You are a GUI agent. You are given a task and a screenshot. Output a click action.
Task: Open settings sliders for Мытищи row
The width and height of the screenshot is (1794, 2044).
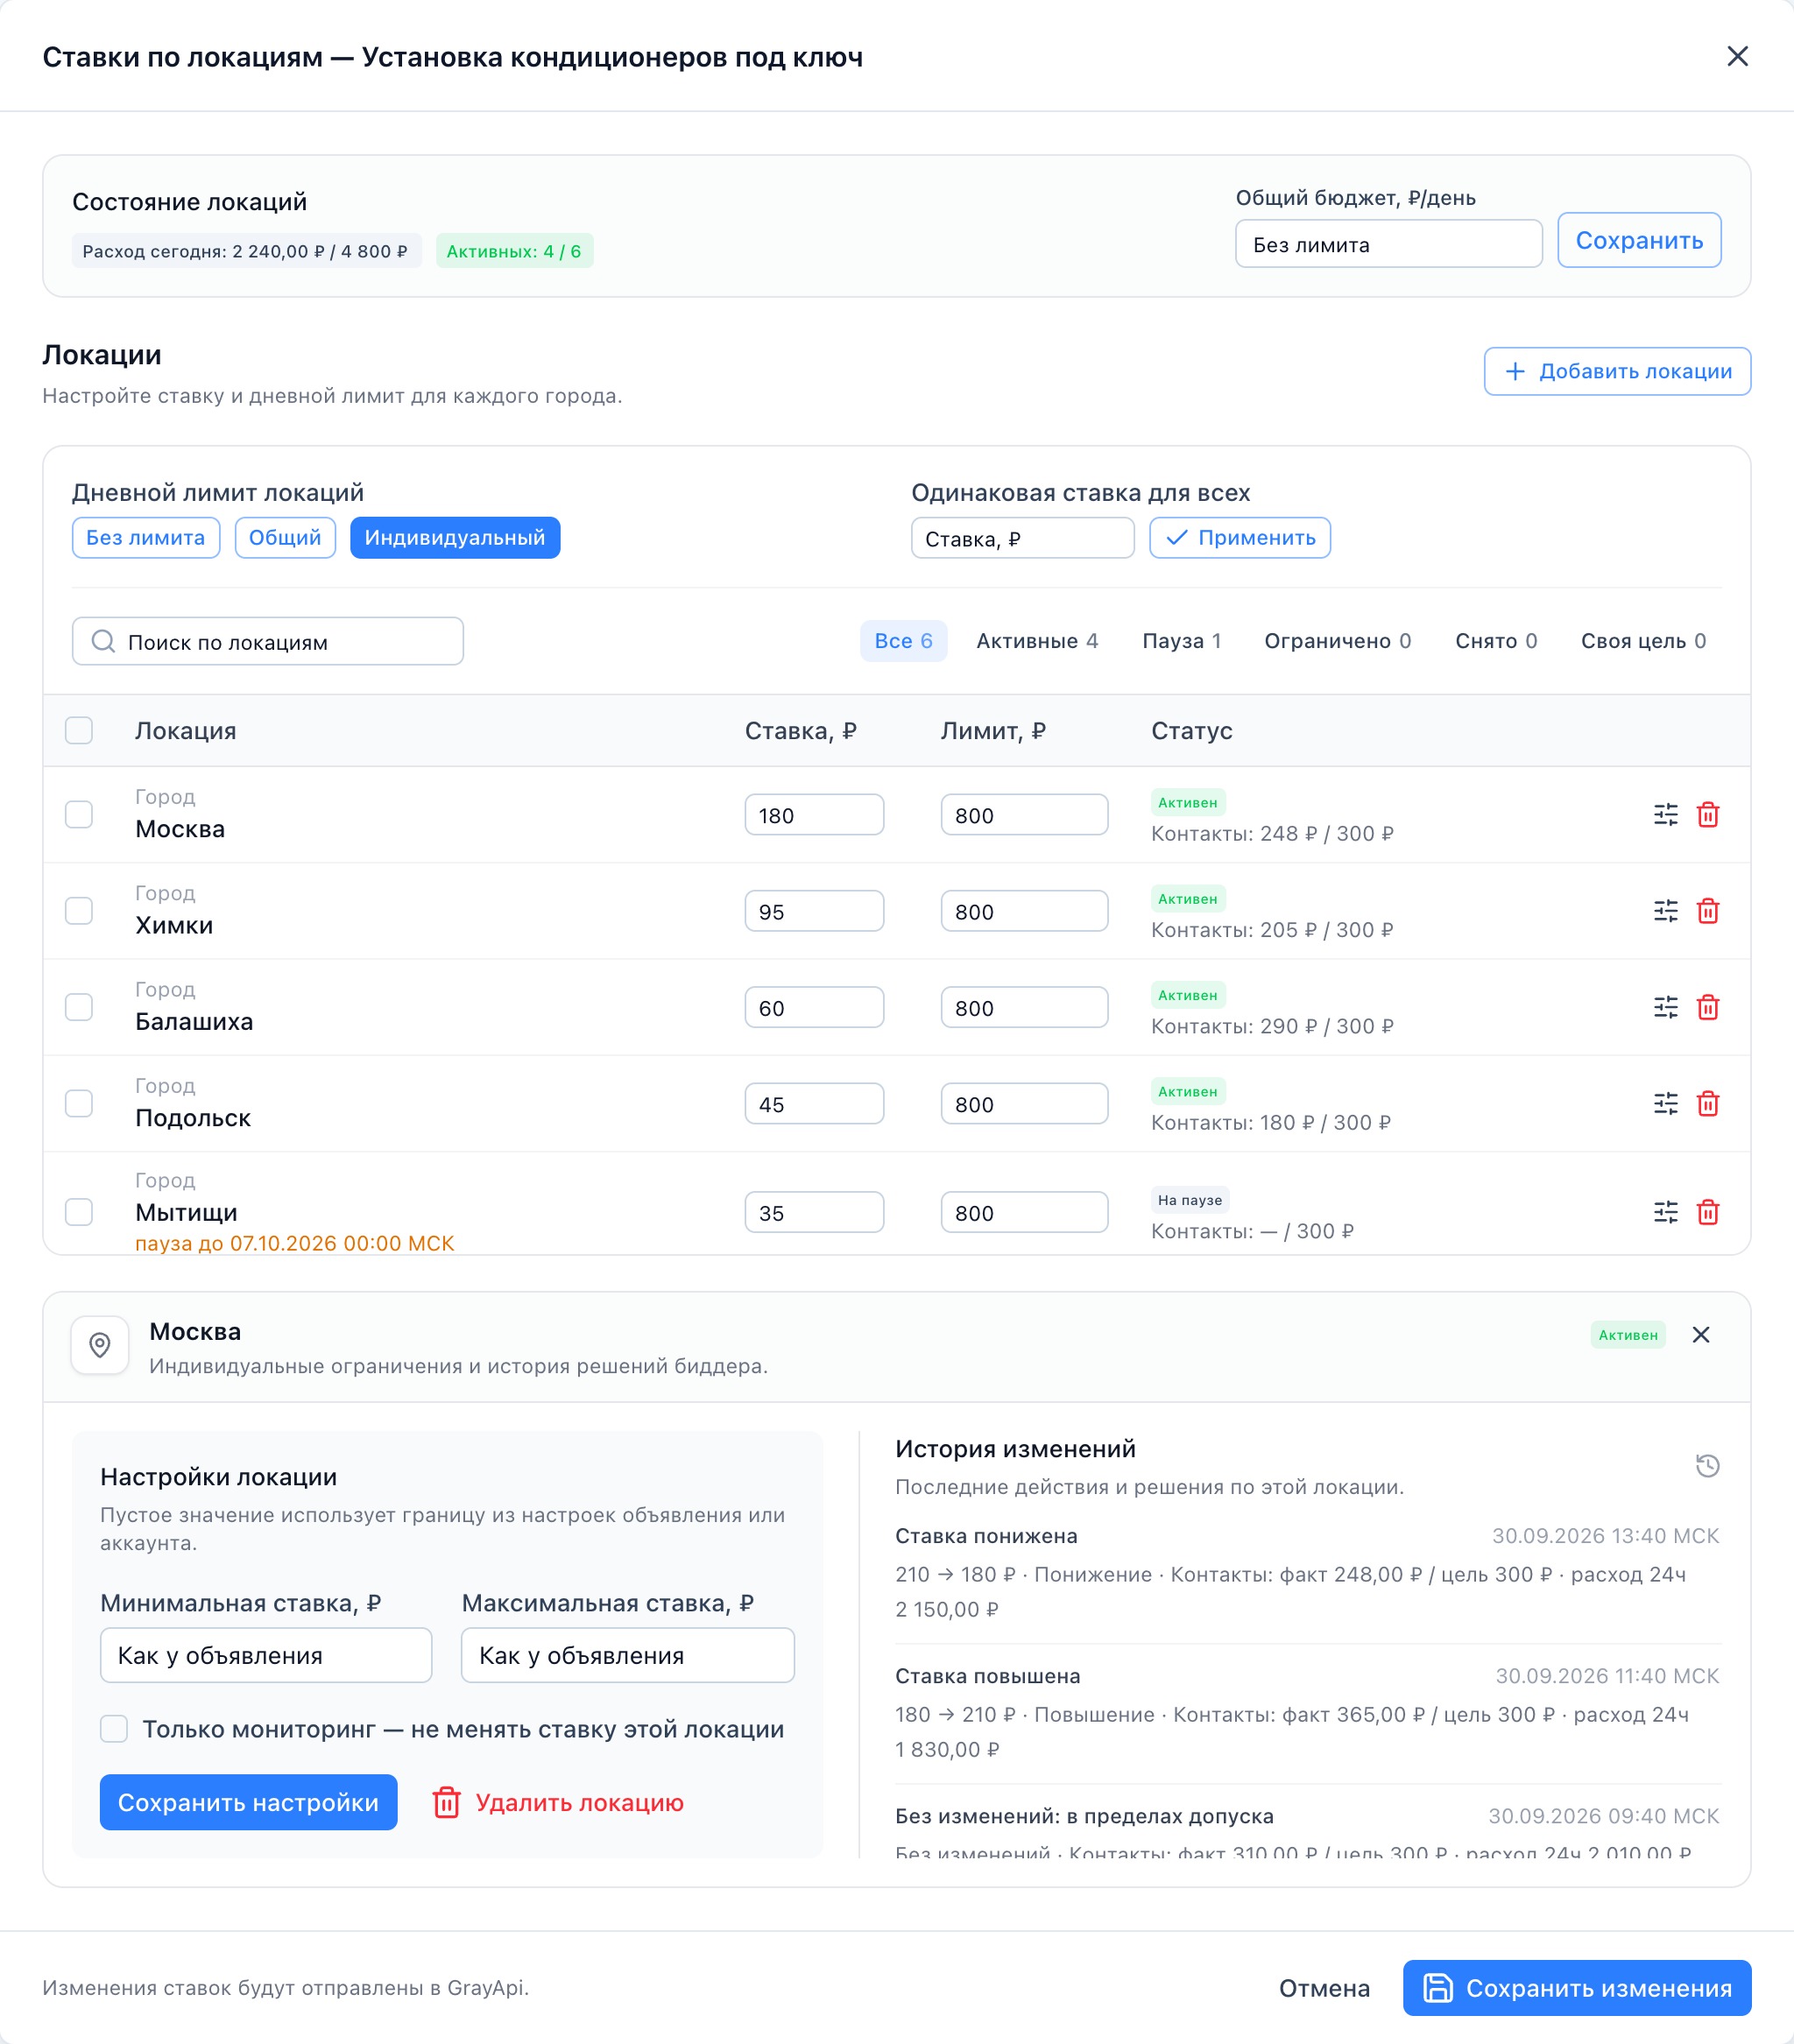click(x=1666, y=1212)
